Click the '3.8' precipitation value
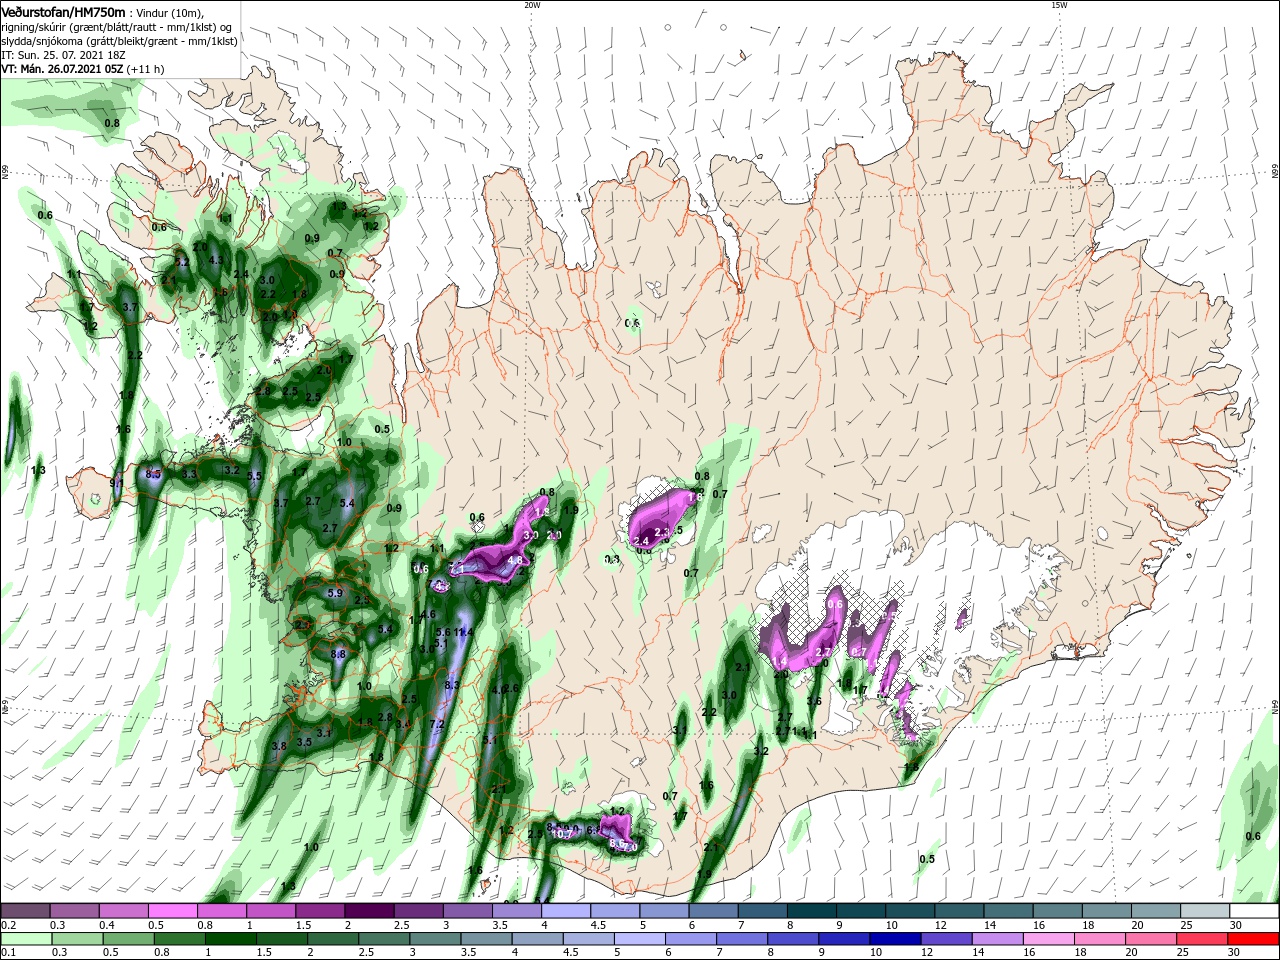 pos(279,745)
